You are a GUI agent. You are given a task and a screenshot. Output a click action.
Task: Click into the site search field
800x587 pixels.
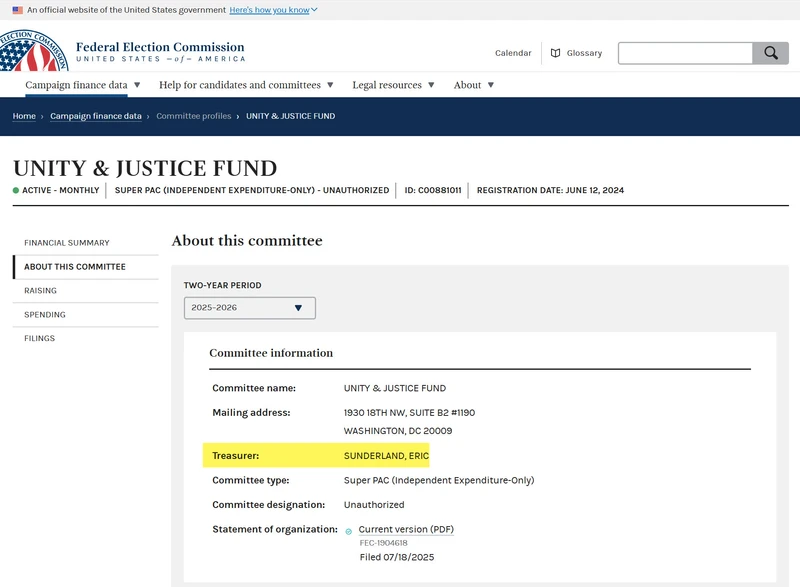pos(685,53)
